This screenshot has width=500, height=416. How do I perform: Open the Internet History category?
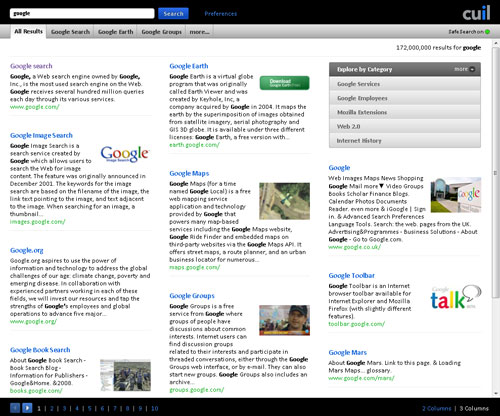click(405, 141)
